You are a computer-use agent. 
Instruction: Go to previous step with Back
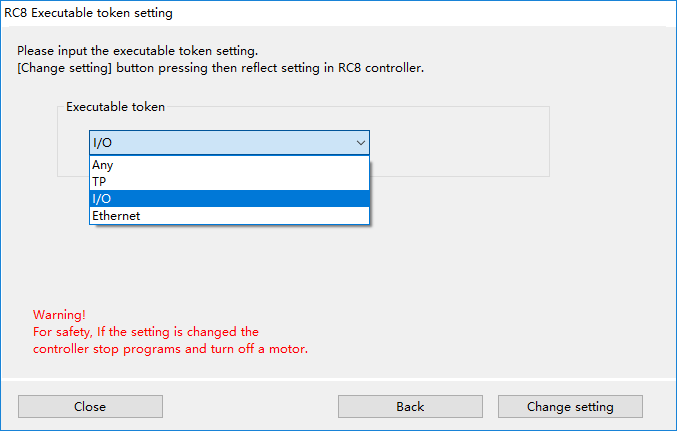pyautogui.click(x=410, y=406)
